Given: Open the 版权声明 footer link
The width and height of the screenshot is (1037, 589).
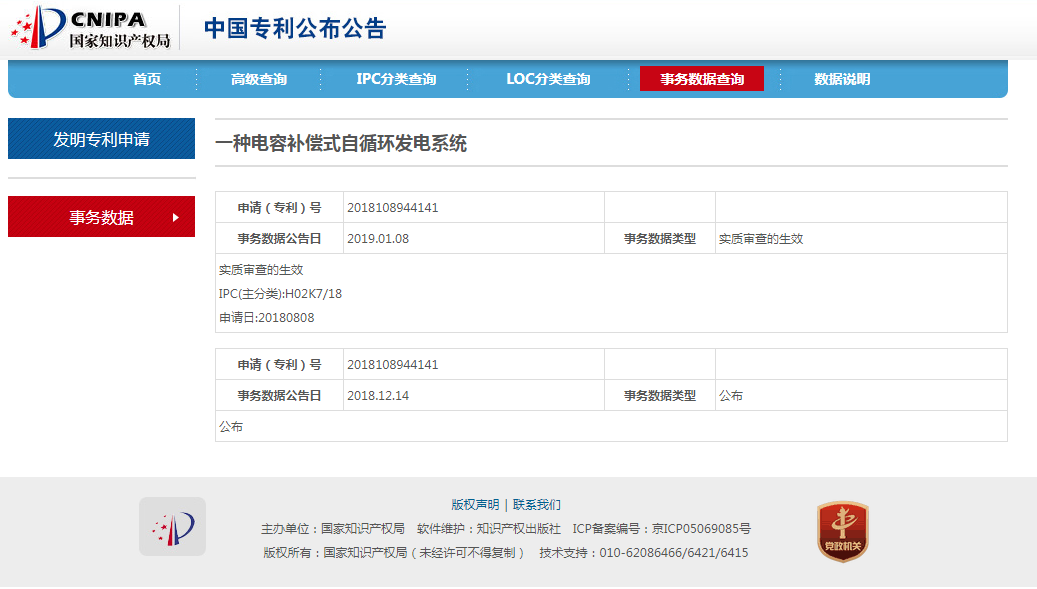Looking at the screenshot, I should coord(475,505).
